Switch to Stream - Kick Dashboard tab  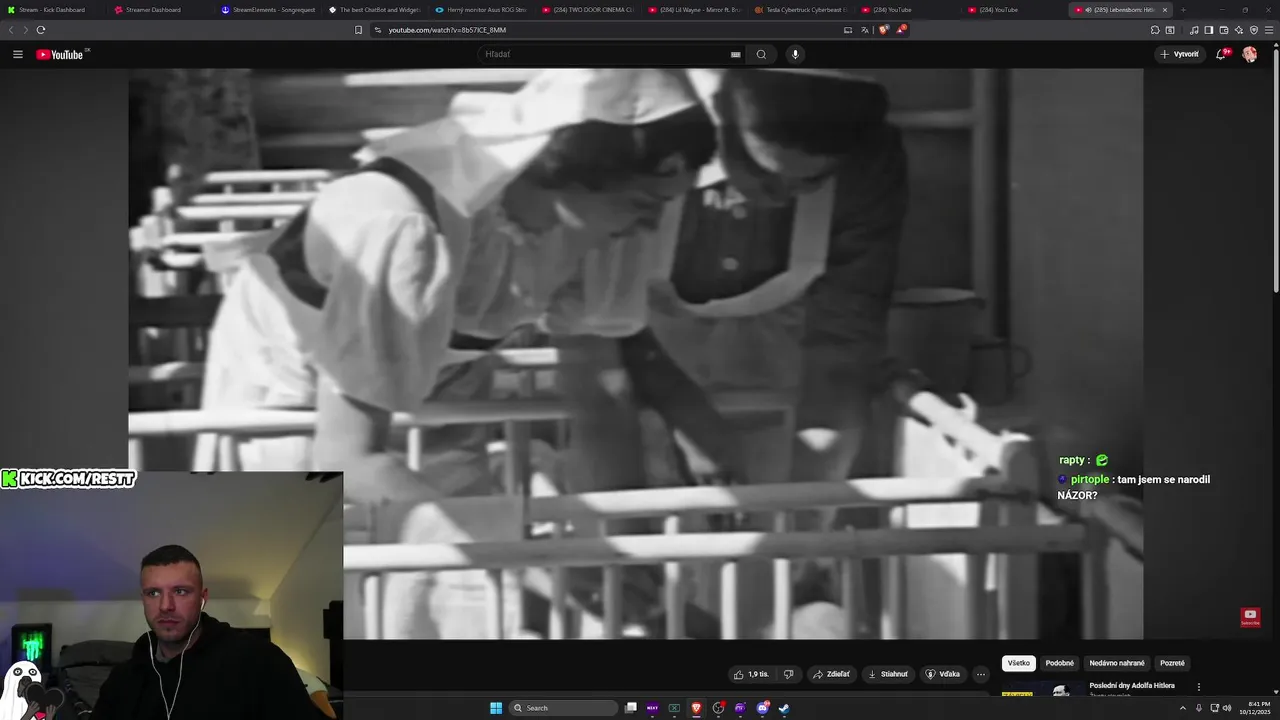click(x=52, y=10)
